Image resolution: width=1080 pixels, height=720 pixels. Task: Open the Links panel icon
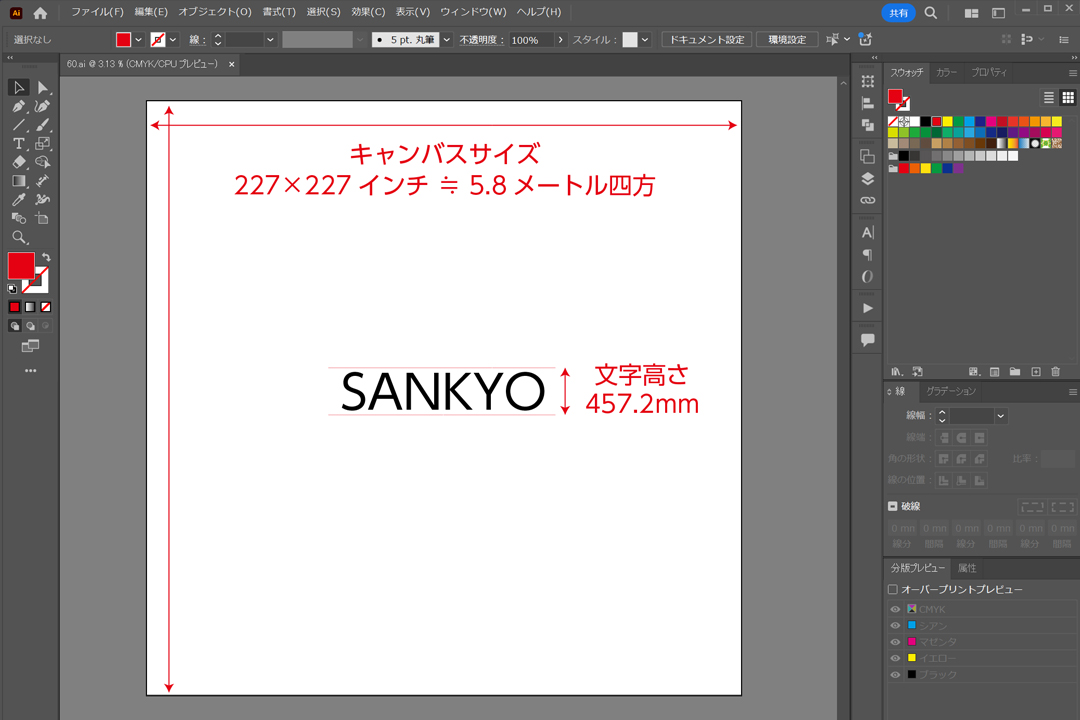[868, 200]
